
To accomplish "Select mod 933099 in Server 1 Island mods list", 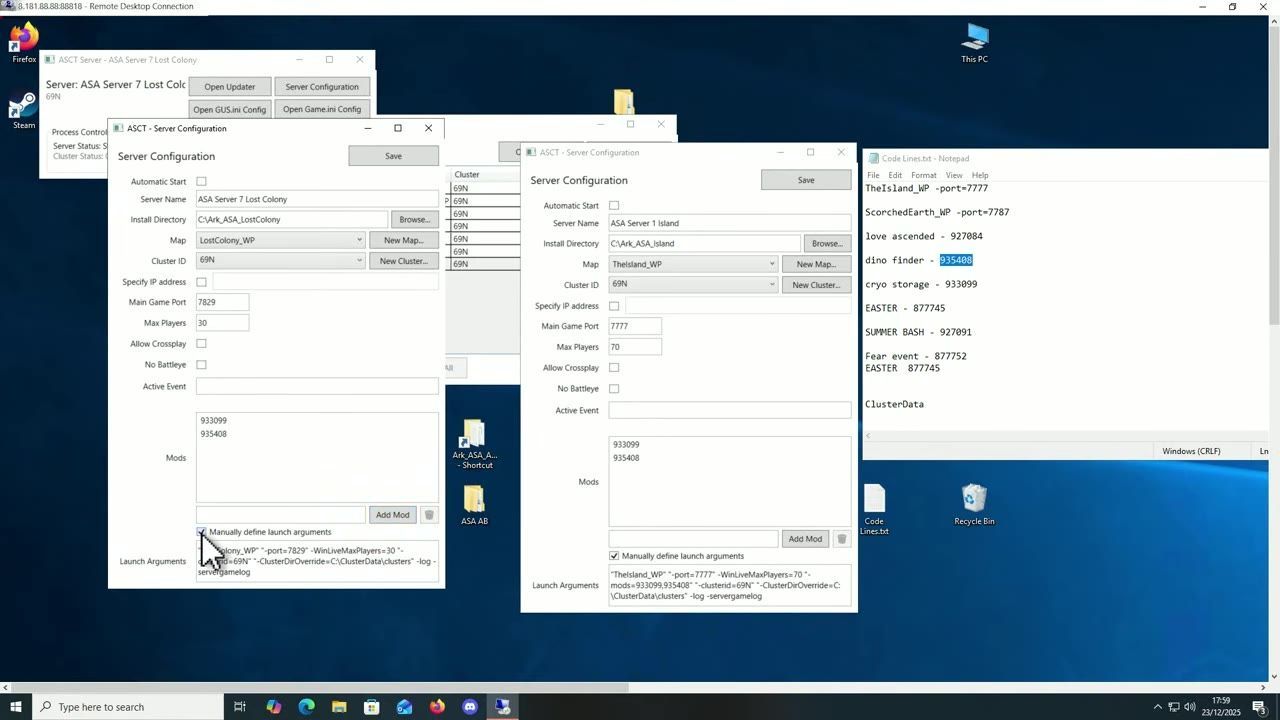I will (626, 444).
